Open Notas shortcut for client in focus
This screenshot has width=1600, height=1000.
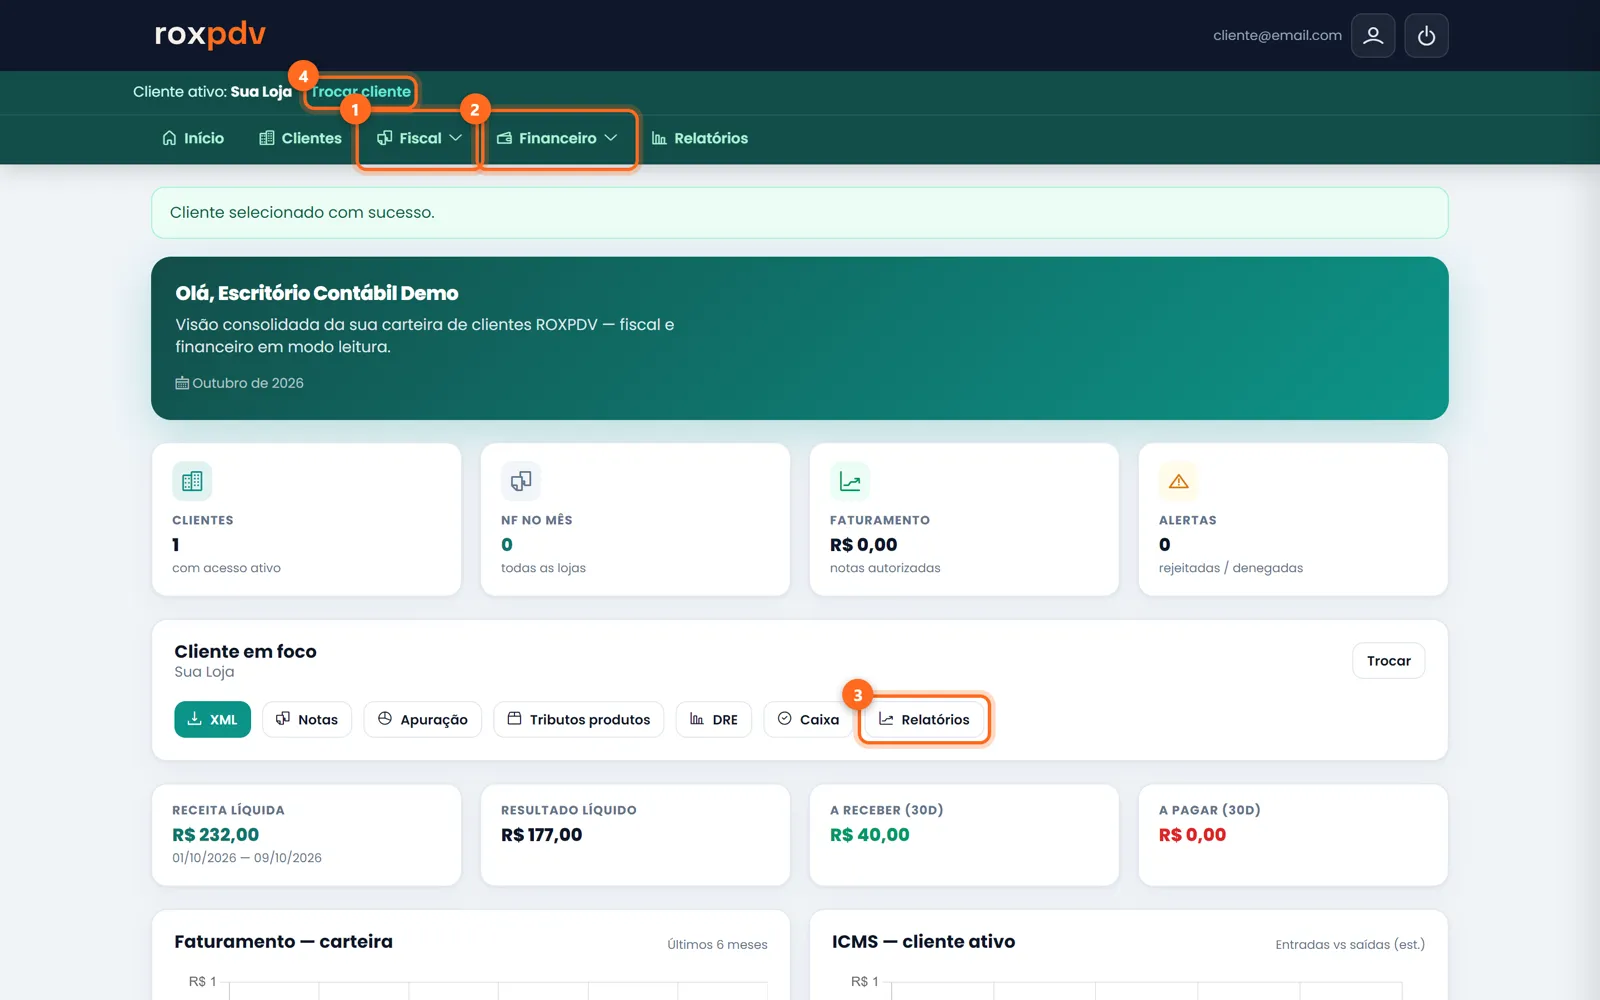click(x=307, y=719)
